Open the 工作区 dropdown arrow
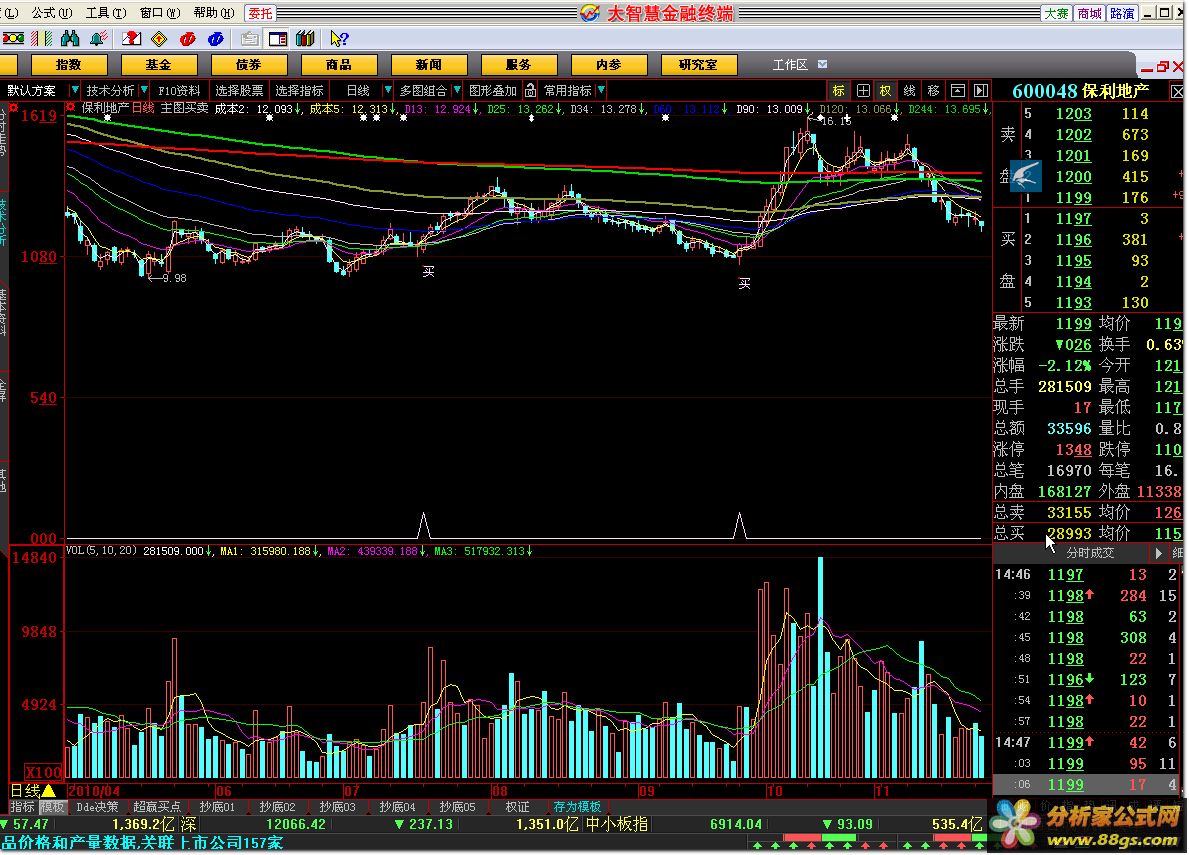The image size is (1189, 855). click(823, 64)
